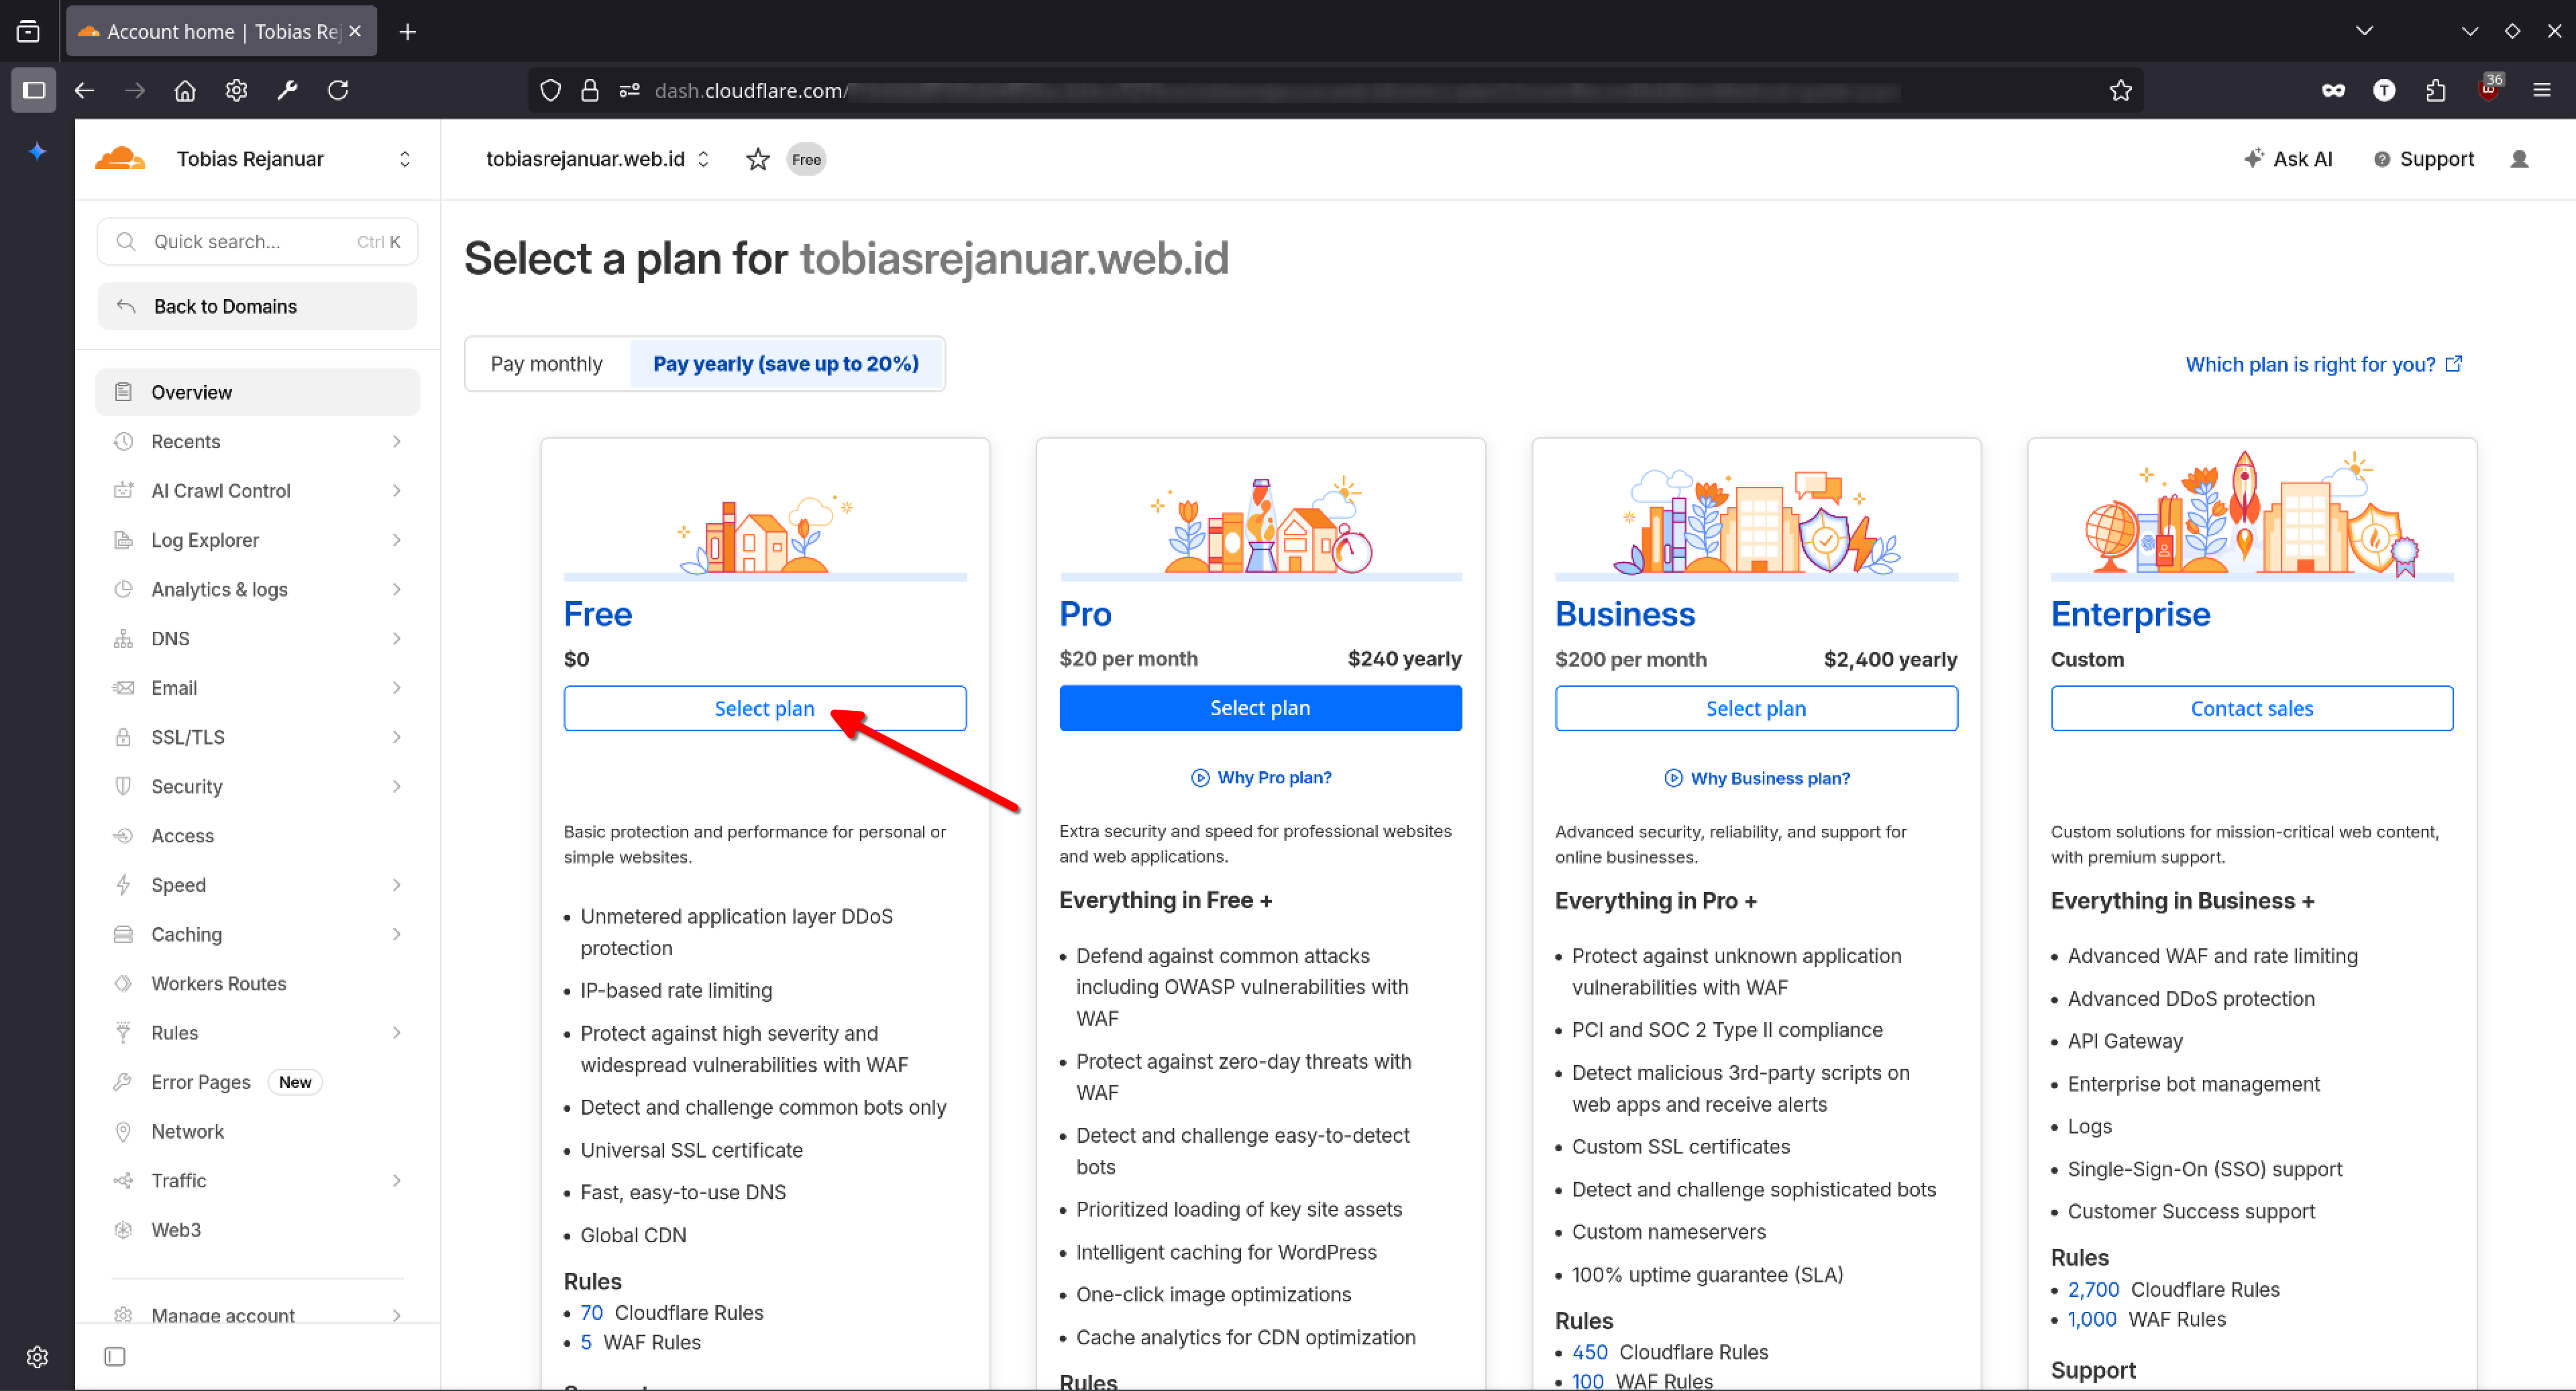Switch billing to Pay monthly
This screenshot has width=2576, height=1391.
pyautogui.click(x=546, y=364)
